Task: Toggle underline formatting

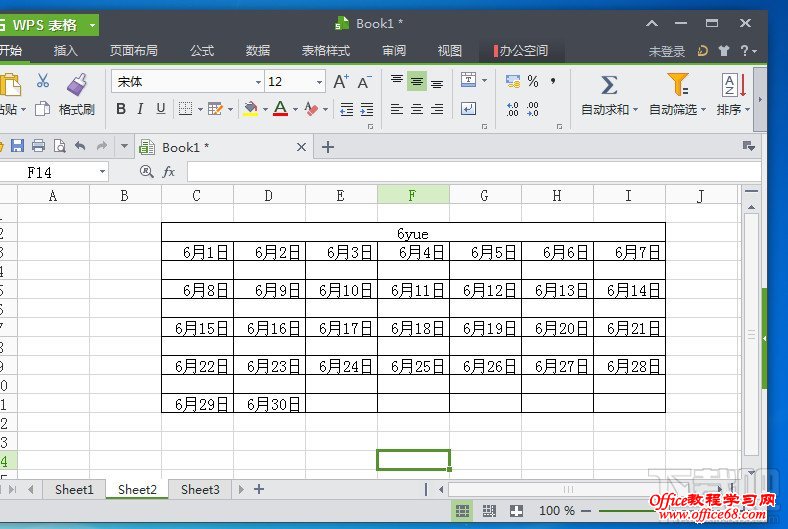Action: (161, 109)
